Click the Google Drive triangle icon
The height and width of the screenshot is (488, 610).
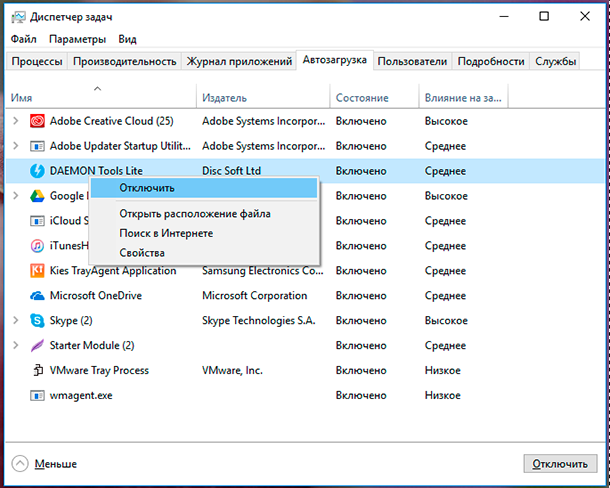(37, 196)
